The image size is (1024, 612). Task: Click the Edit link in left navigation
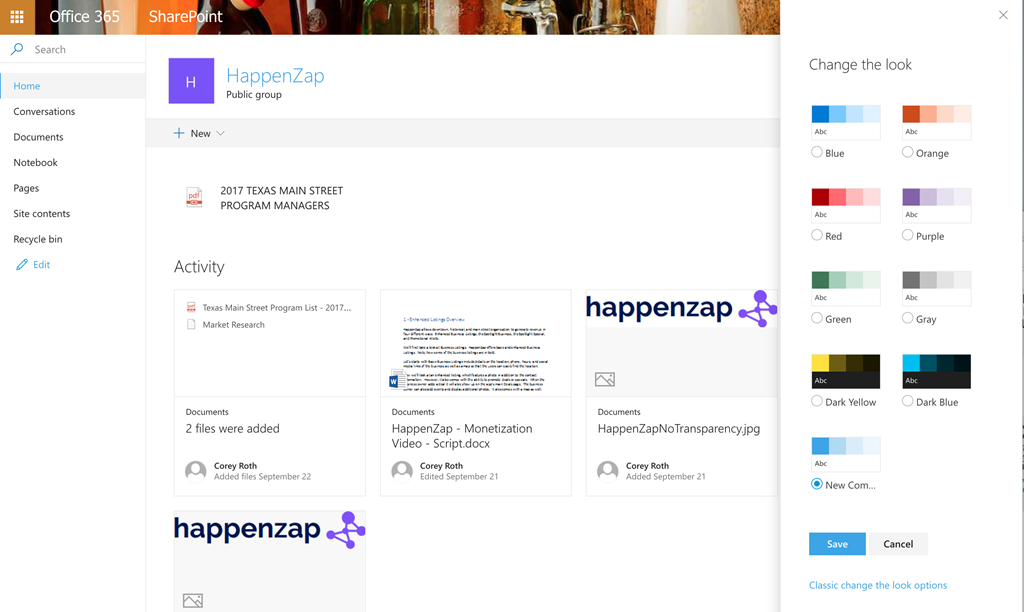click(x=41, y=265)
